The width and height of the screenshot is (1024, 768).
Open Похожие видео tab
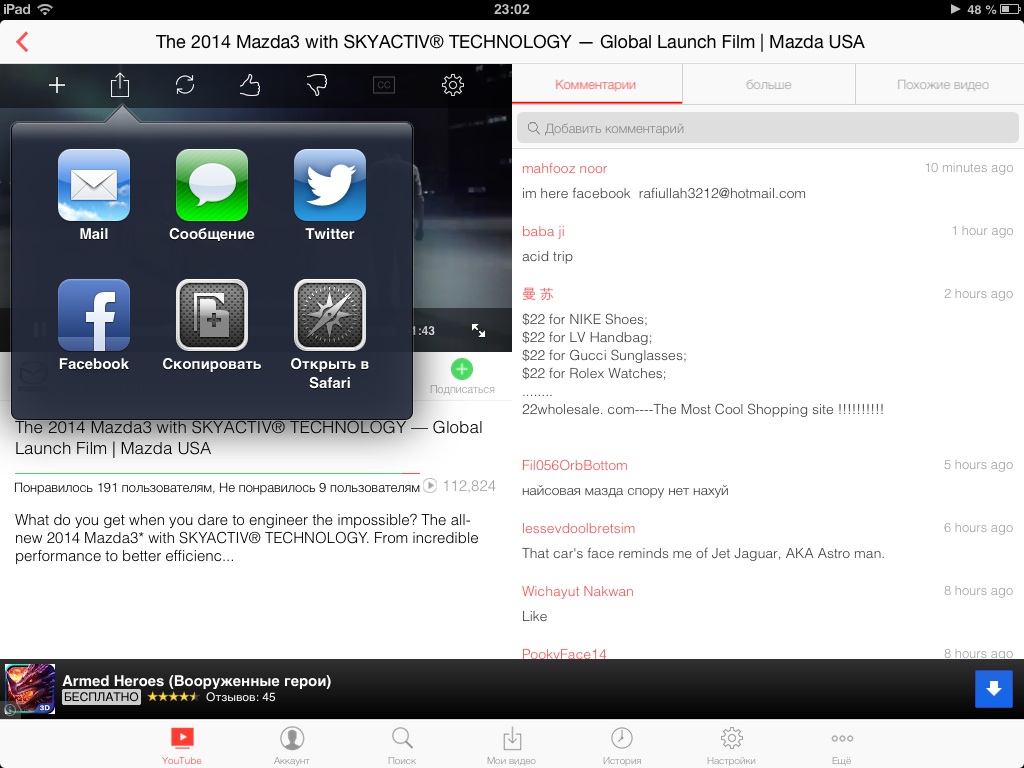[940, 84]
